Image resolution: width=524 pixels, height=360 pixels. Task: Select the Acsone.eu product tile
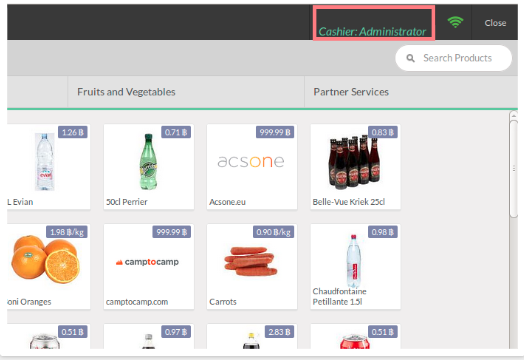(252, 167)
